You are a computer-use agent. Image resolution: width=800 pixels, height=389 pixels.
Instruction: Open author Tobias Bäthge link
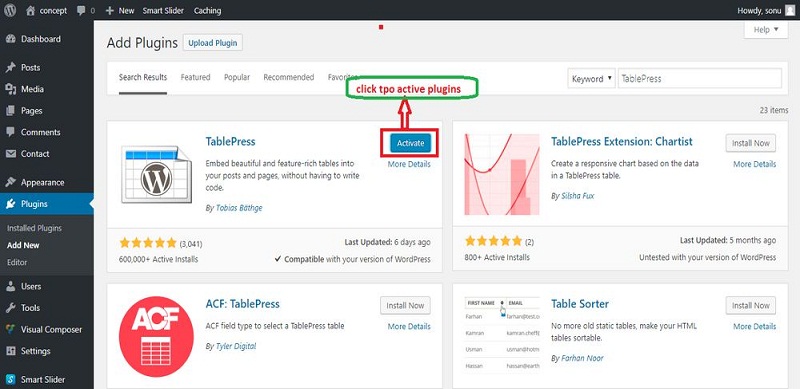(x=239, y=208)
